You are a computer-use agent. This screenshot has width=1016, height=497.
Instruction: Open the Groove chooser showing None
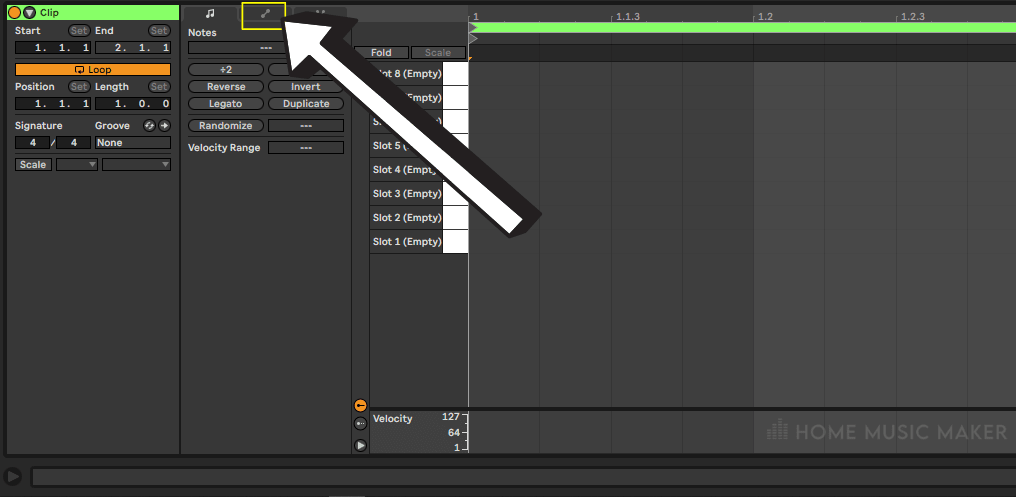click(133, 143)
